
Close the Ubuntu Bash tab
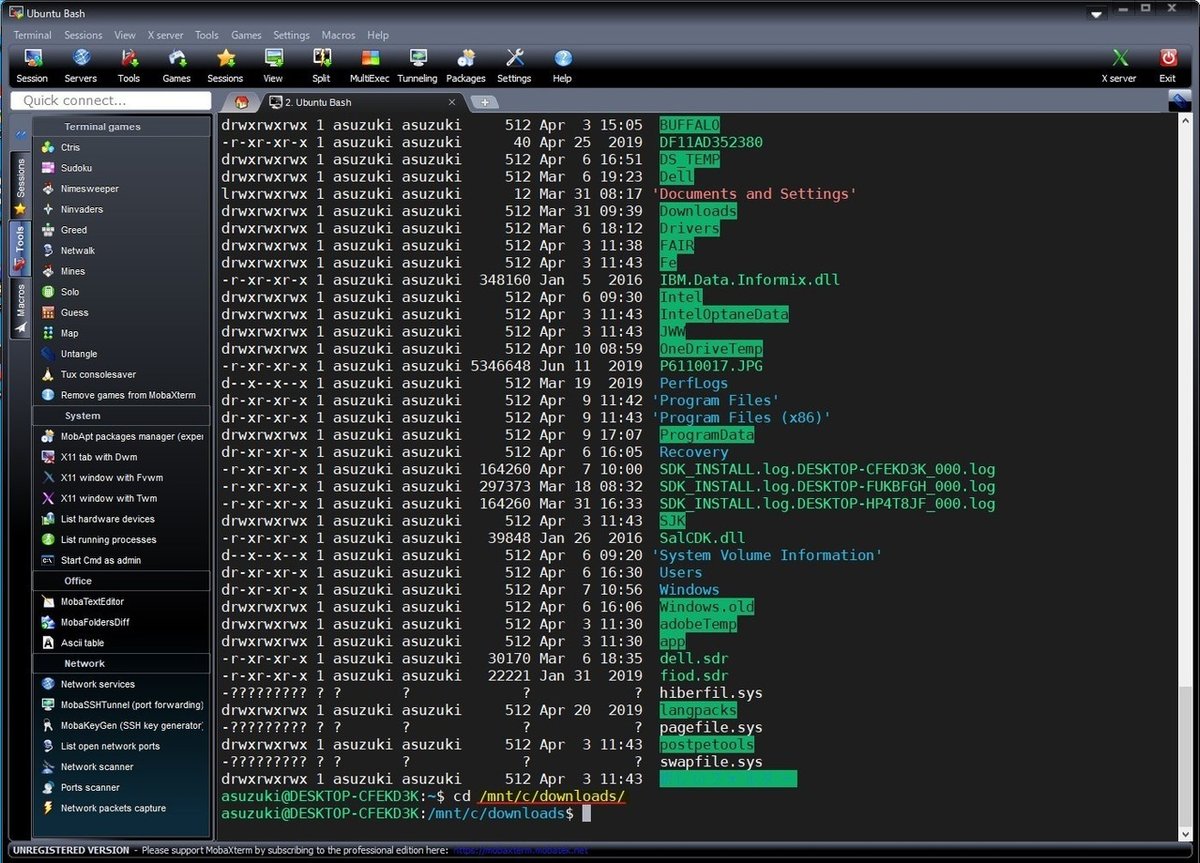[x=452, y=102]
